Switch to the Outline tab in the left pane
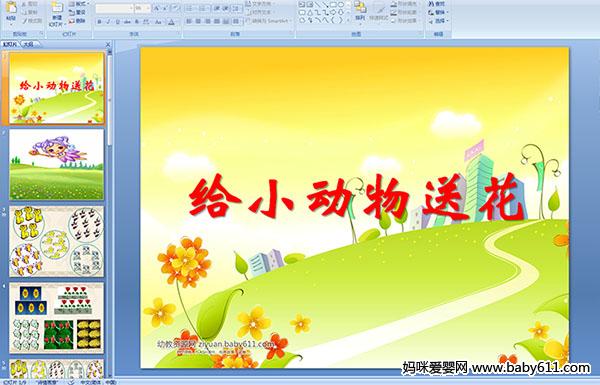This screenshot has height=385, width=600. [29, 44]
